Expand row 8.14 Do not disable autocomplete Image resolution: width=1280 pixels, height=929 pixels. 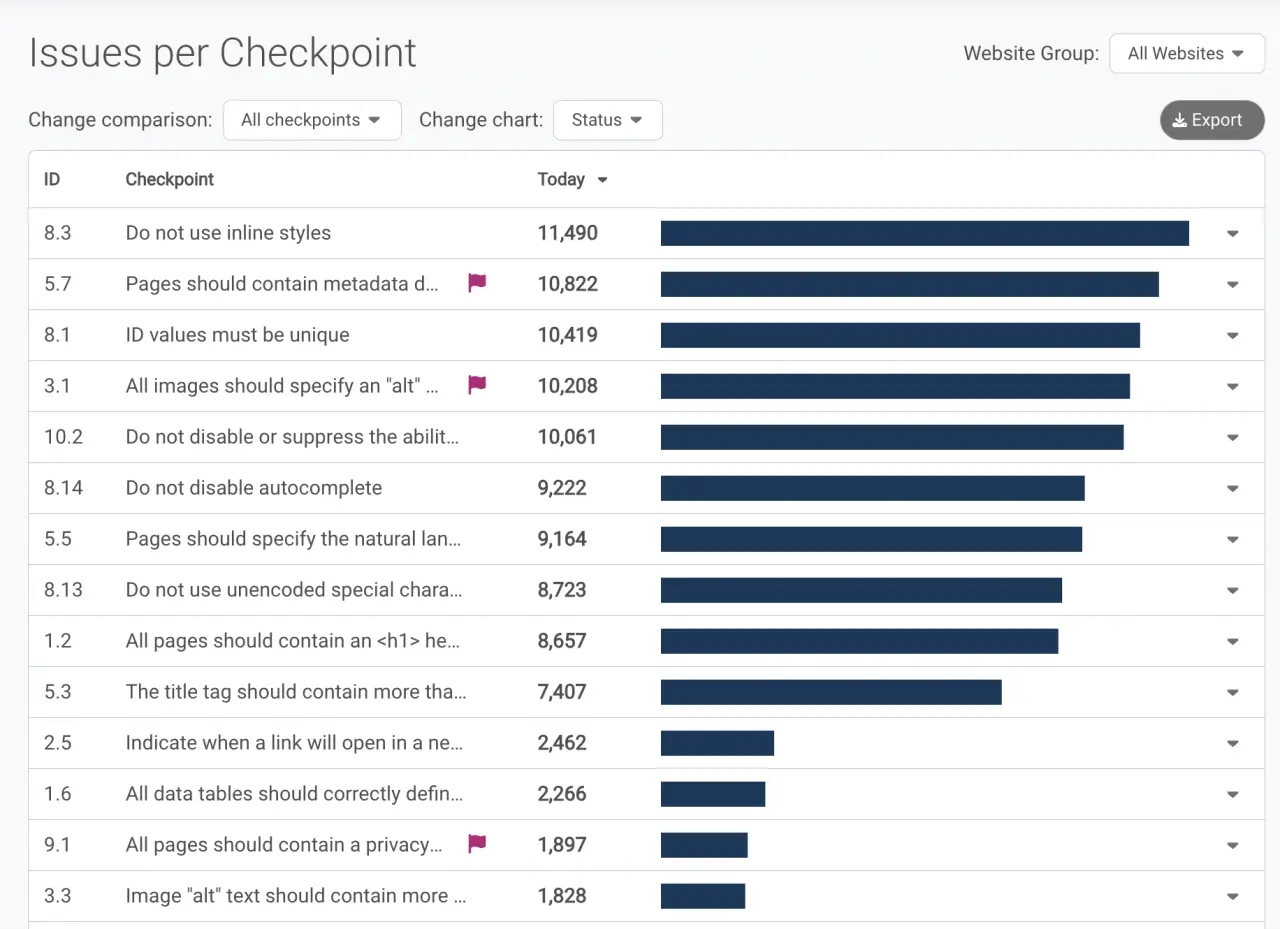[x=1232, y=488]
